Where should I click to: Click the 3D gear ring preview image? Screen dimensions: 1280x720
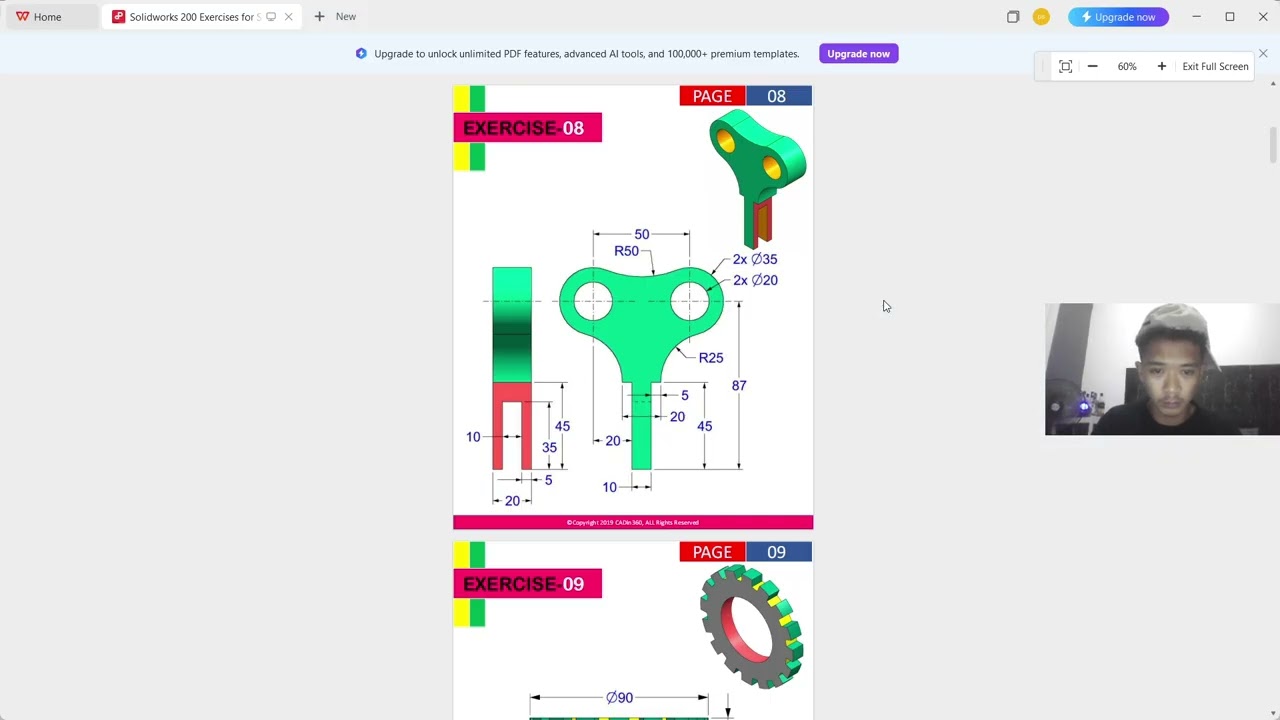click(751, 627)
